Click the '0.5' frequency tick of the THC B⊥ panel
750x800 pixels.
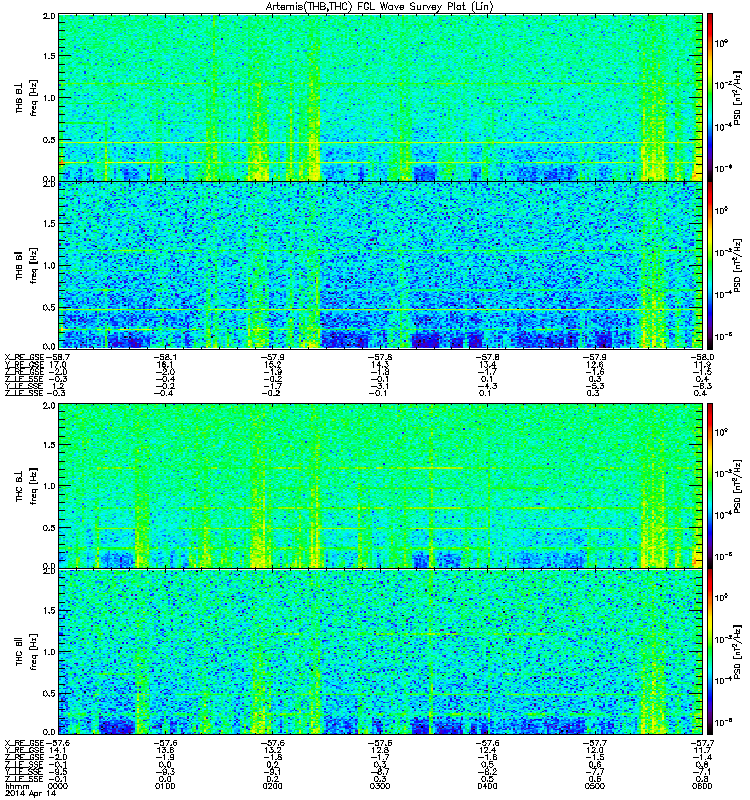pyautogui.click(x=49, y=528)
